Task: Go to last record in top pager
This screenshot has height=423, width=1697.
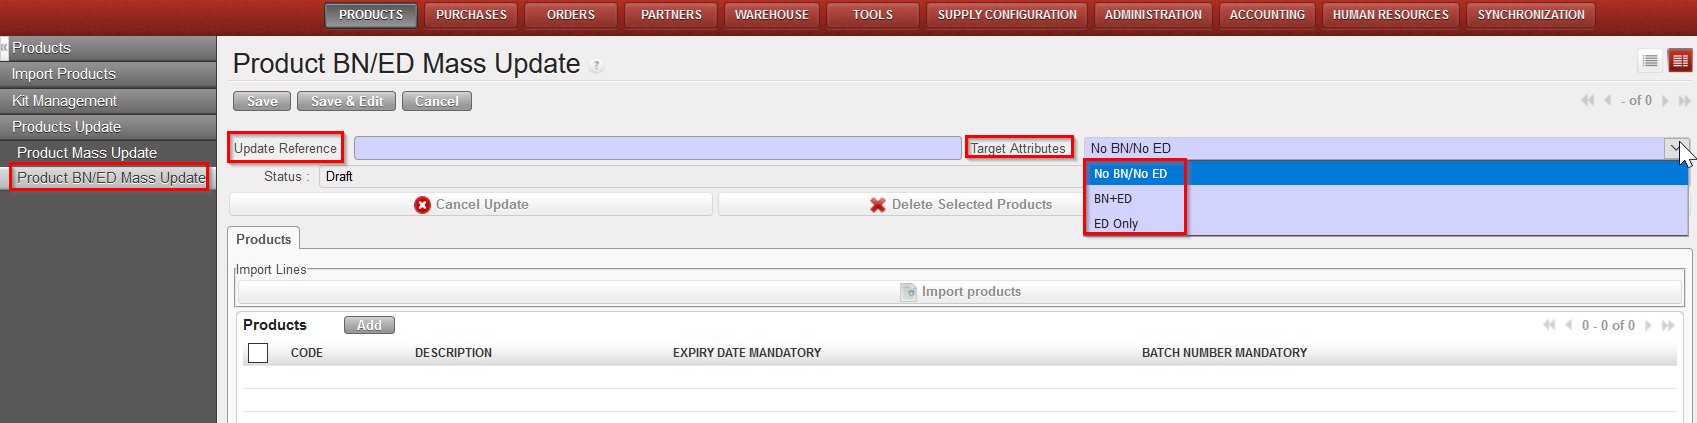Action: 1684,100
